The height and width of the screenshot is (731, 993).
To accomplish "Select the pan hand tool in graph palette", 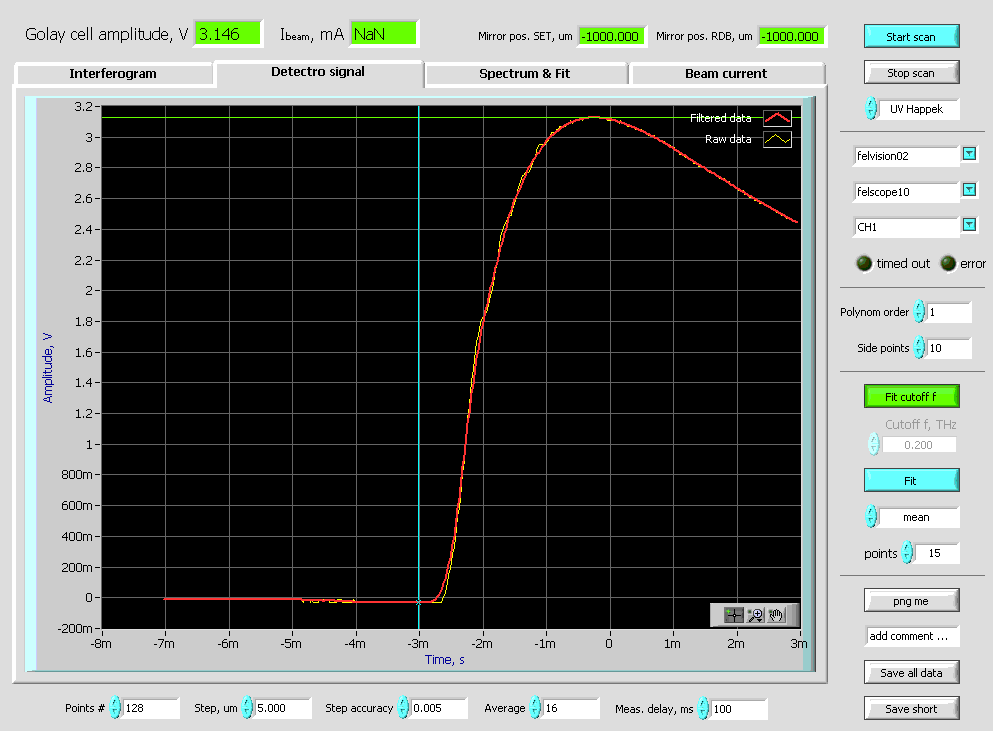I will [x=776, y=614].
